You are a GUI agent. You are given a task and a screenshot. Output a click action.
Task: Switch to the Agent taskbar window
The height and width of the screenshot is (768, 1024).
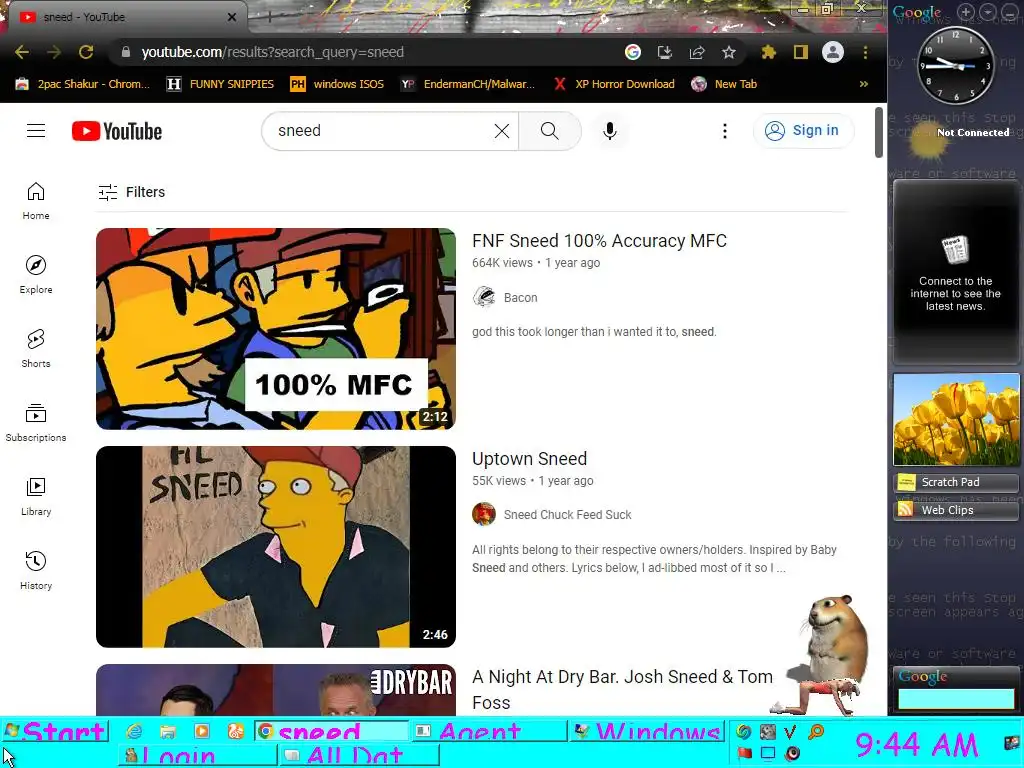[x=488, y=731]
